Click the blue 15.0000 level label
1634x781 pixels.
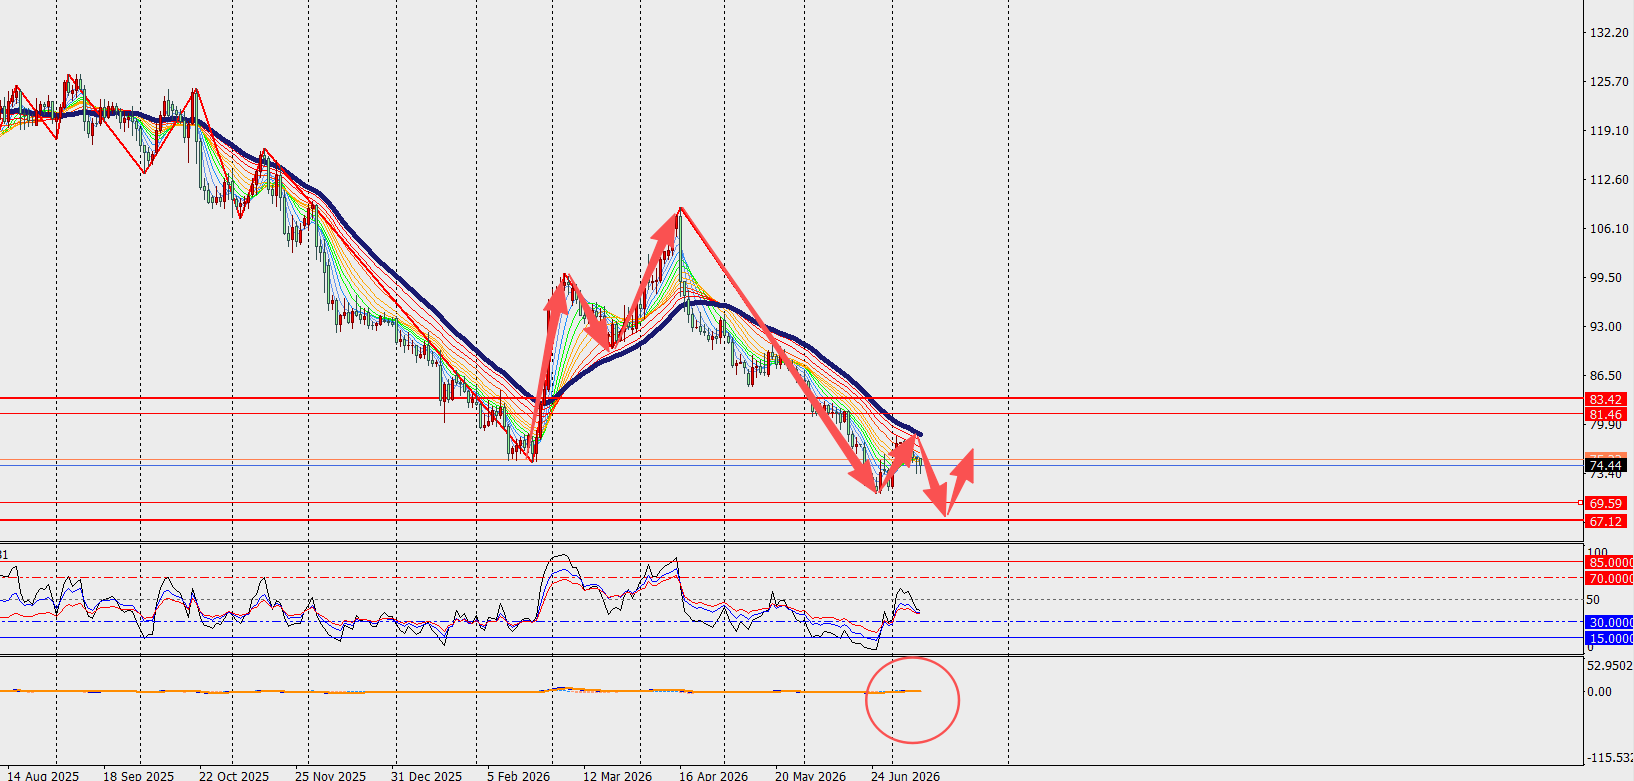click(x=1610, y=638)
